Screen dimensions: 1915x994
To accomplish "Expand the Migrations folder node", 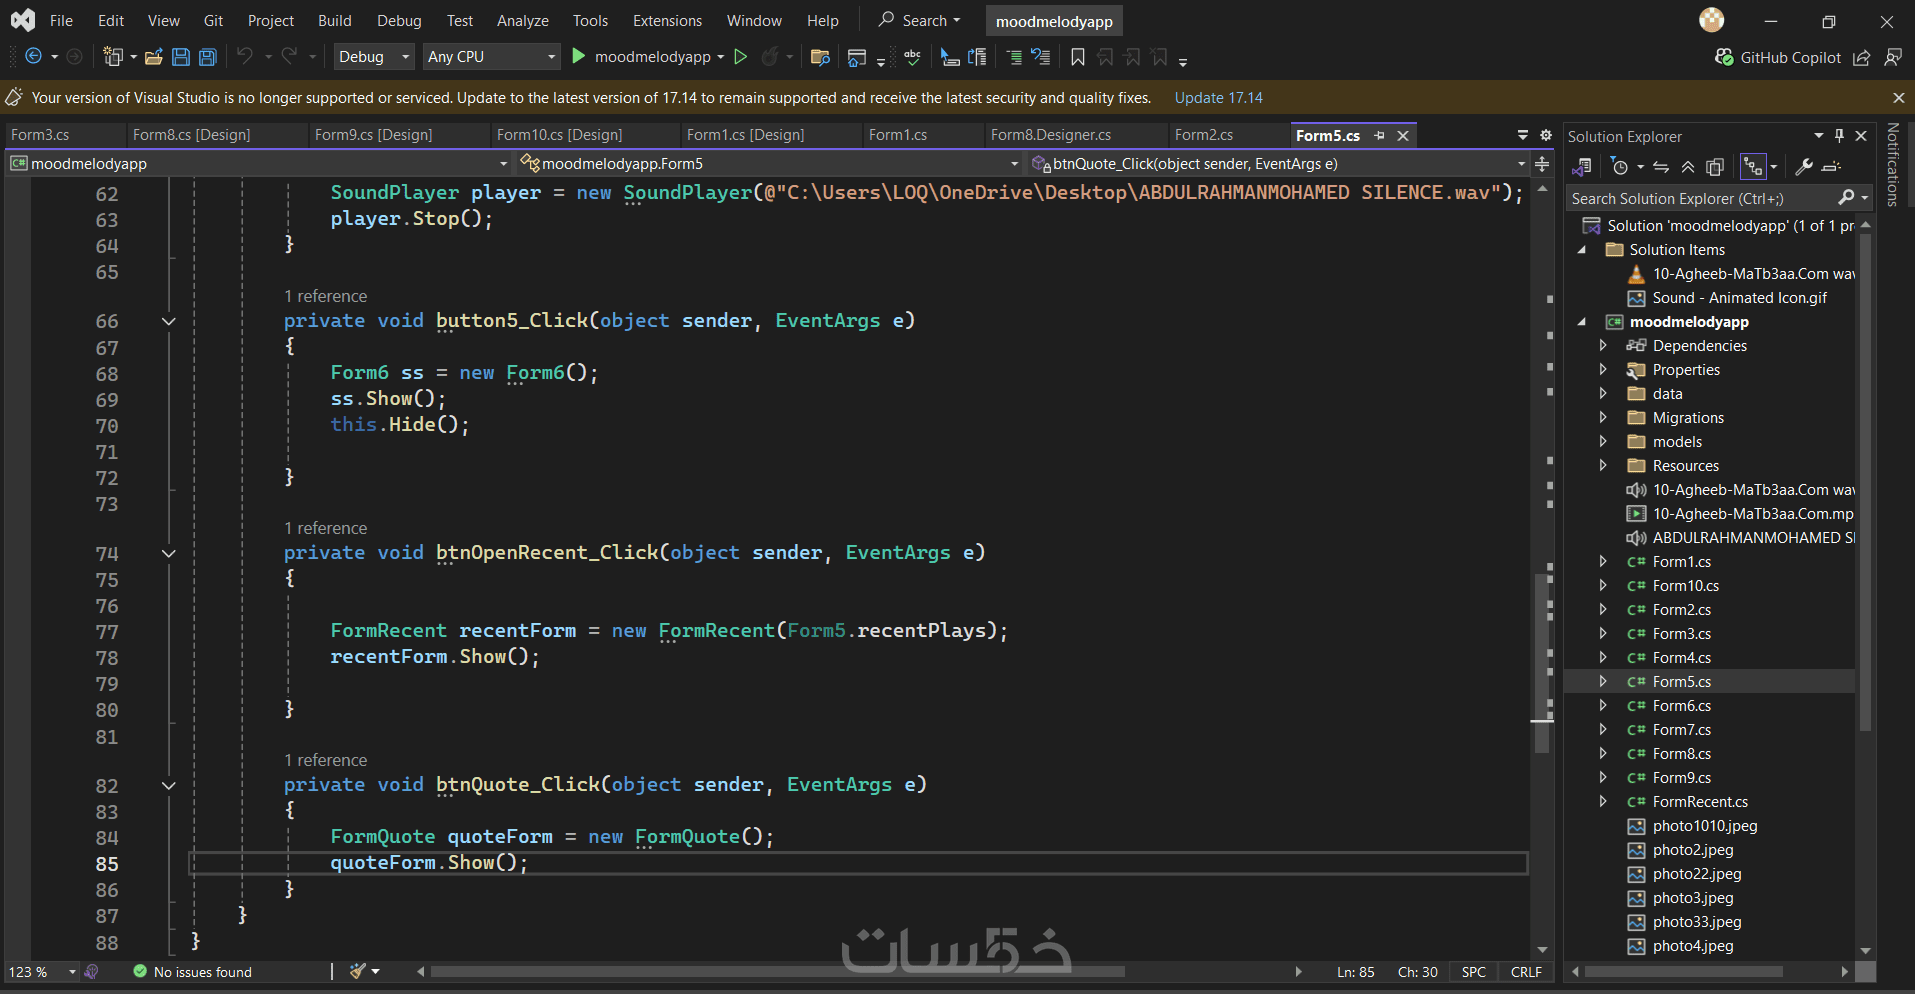I will coord(1603,417).
